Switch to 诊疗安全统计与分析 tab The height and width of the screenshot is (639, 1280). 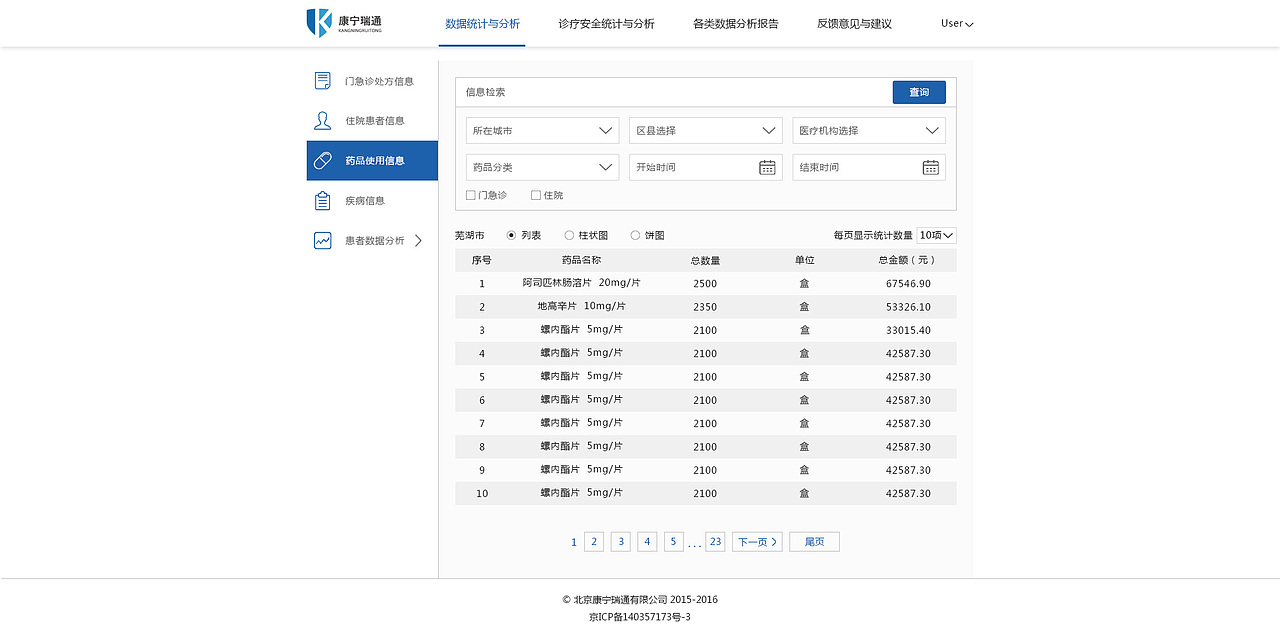click(606, 23)
